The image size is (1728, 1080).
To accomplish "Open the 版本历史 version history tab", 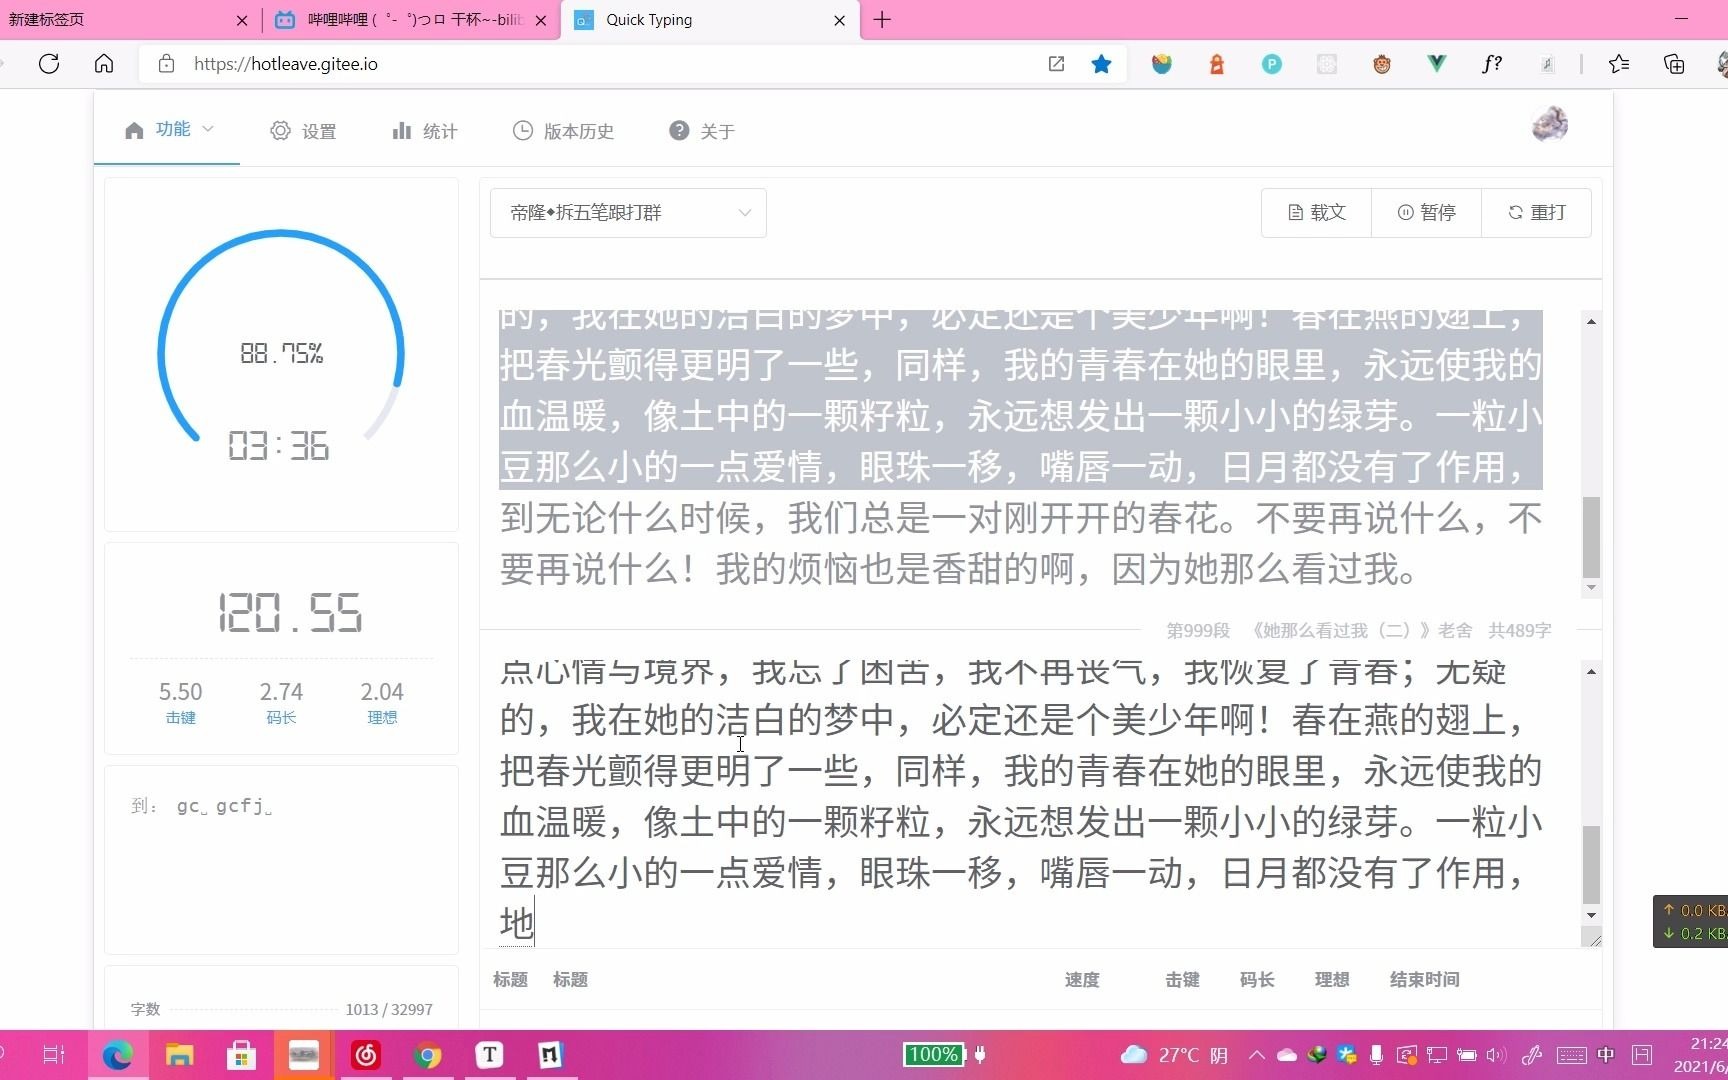I will click(563, 131).
